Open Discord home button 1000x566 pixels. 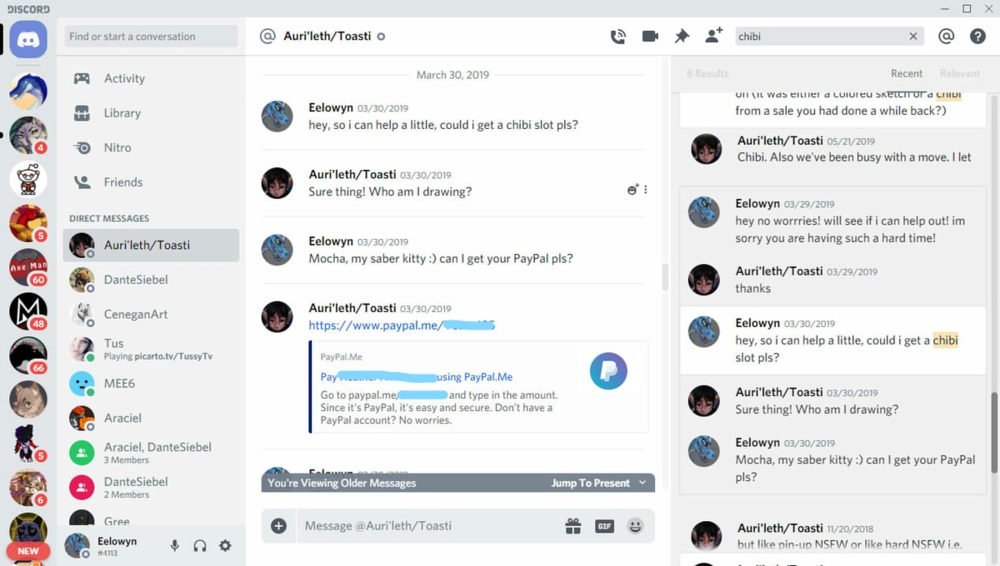[x=28, y=39]
